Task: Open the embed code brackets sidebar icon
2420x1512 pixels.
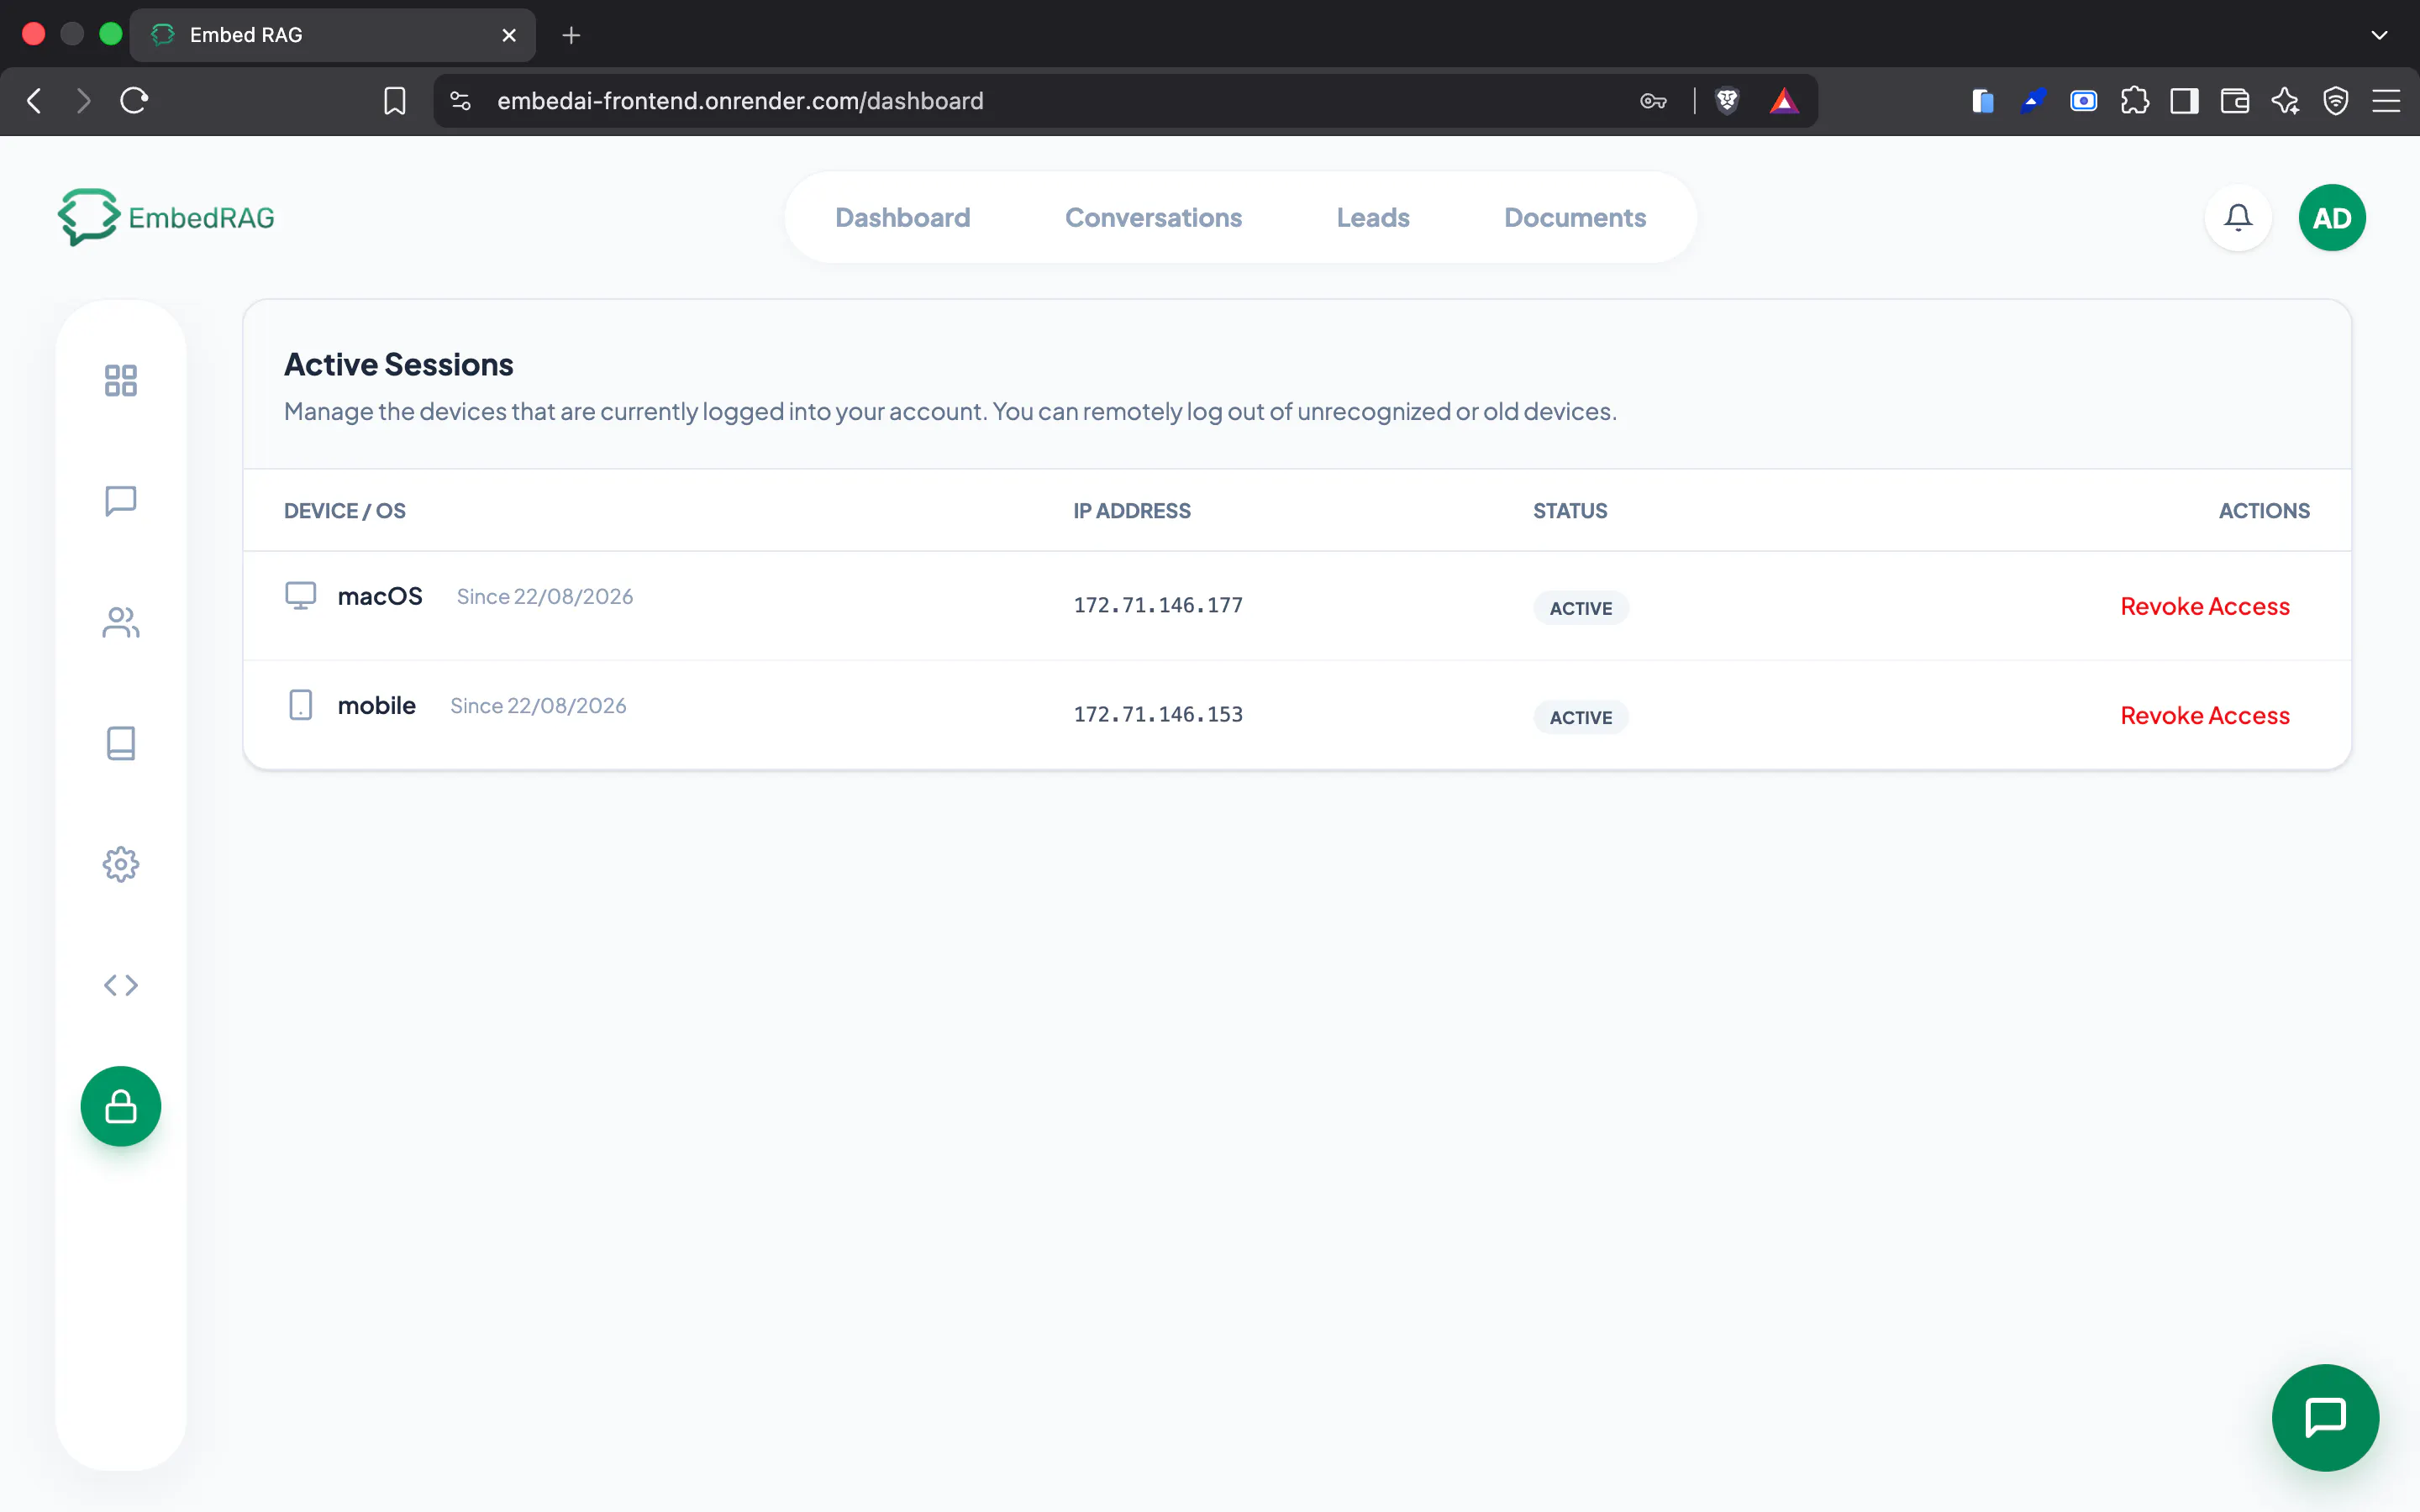Action: pos(121,985)
